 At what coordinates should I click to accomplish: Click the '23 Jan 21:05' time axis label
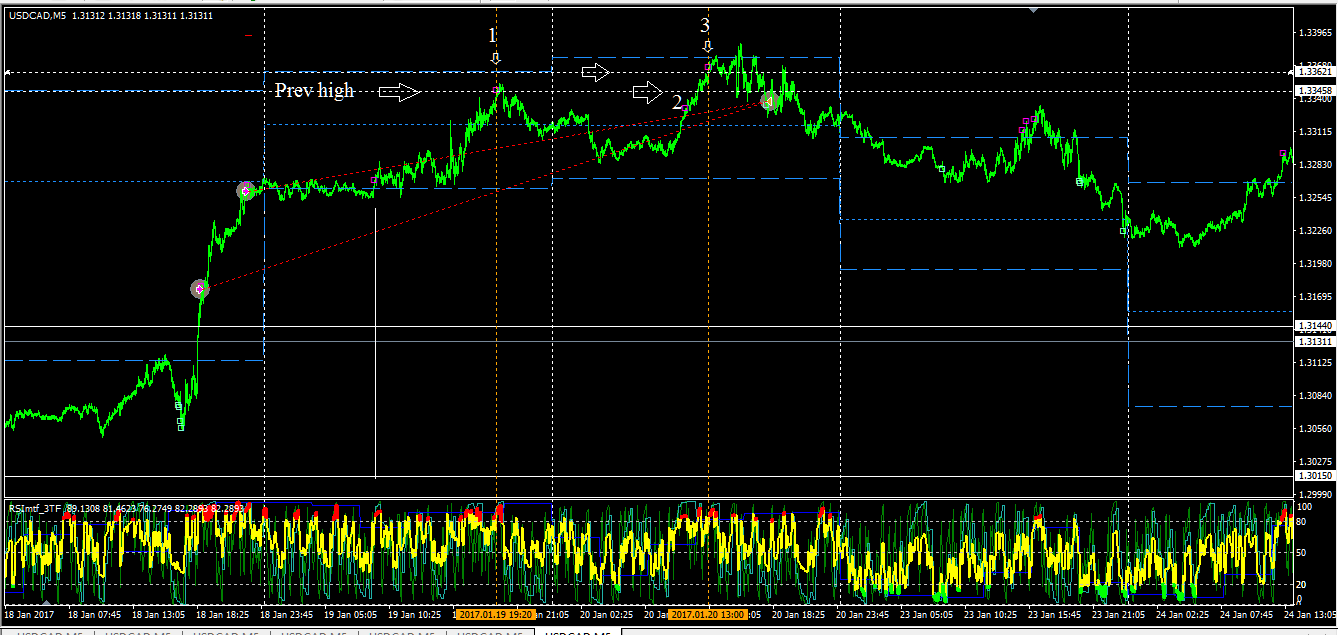pos(1120,614)
